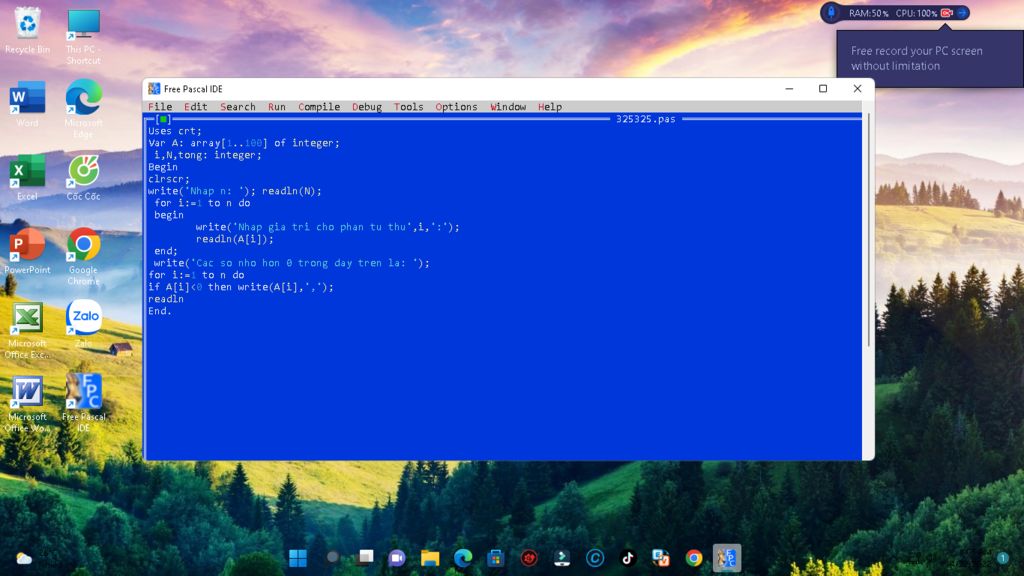Select the Excel desktop shortcut
The image size is (1024, 576).
(27, 178)
